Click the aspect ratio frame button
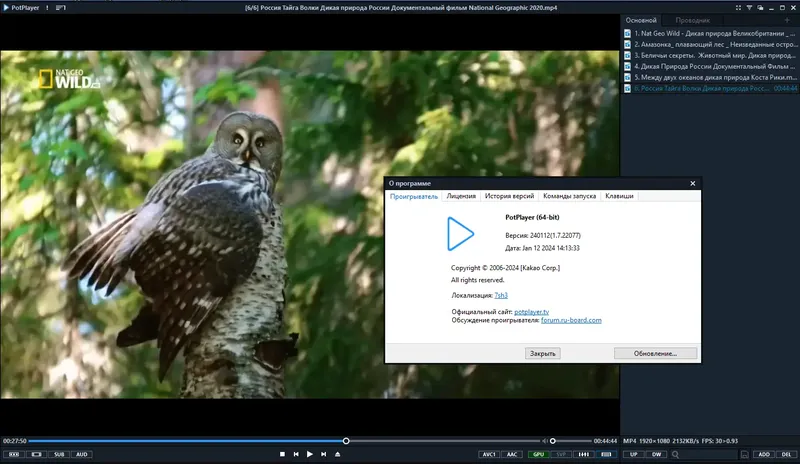This screenshot has height=464, width=800. coord(36,454)
